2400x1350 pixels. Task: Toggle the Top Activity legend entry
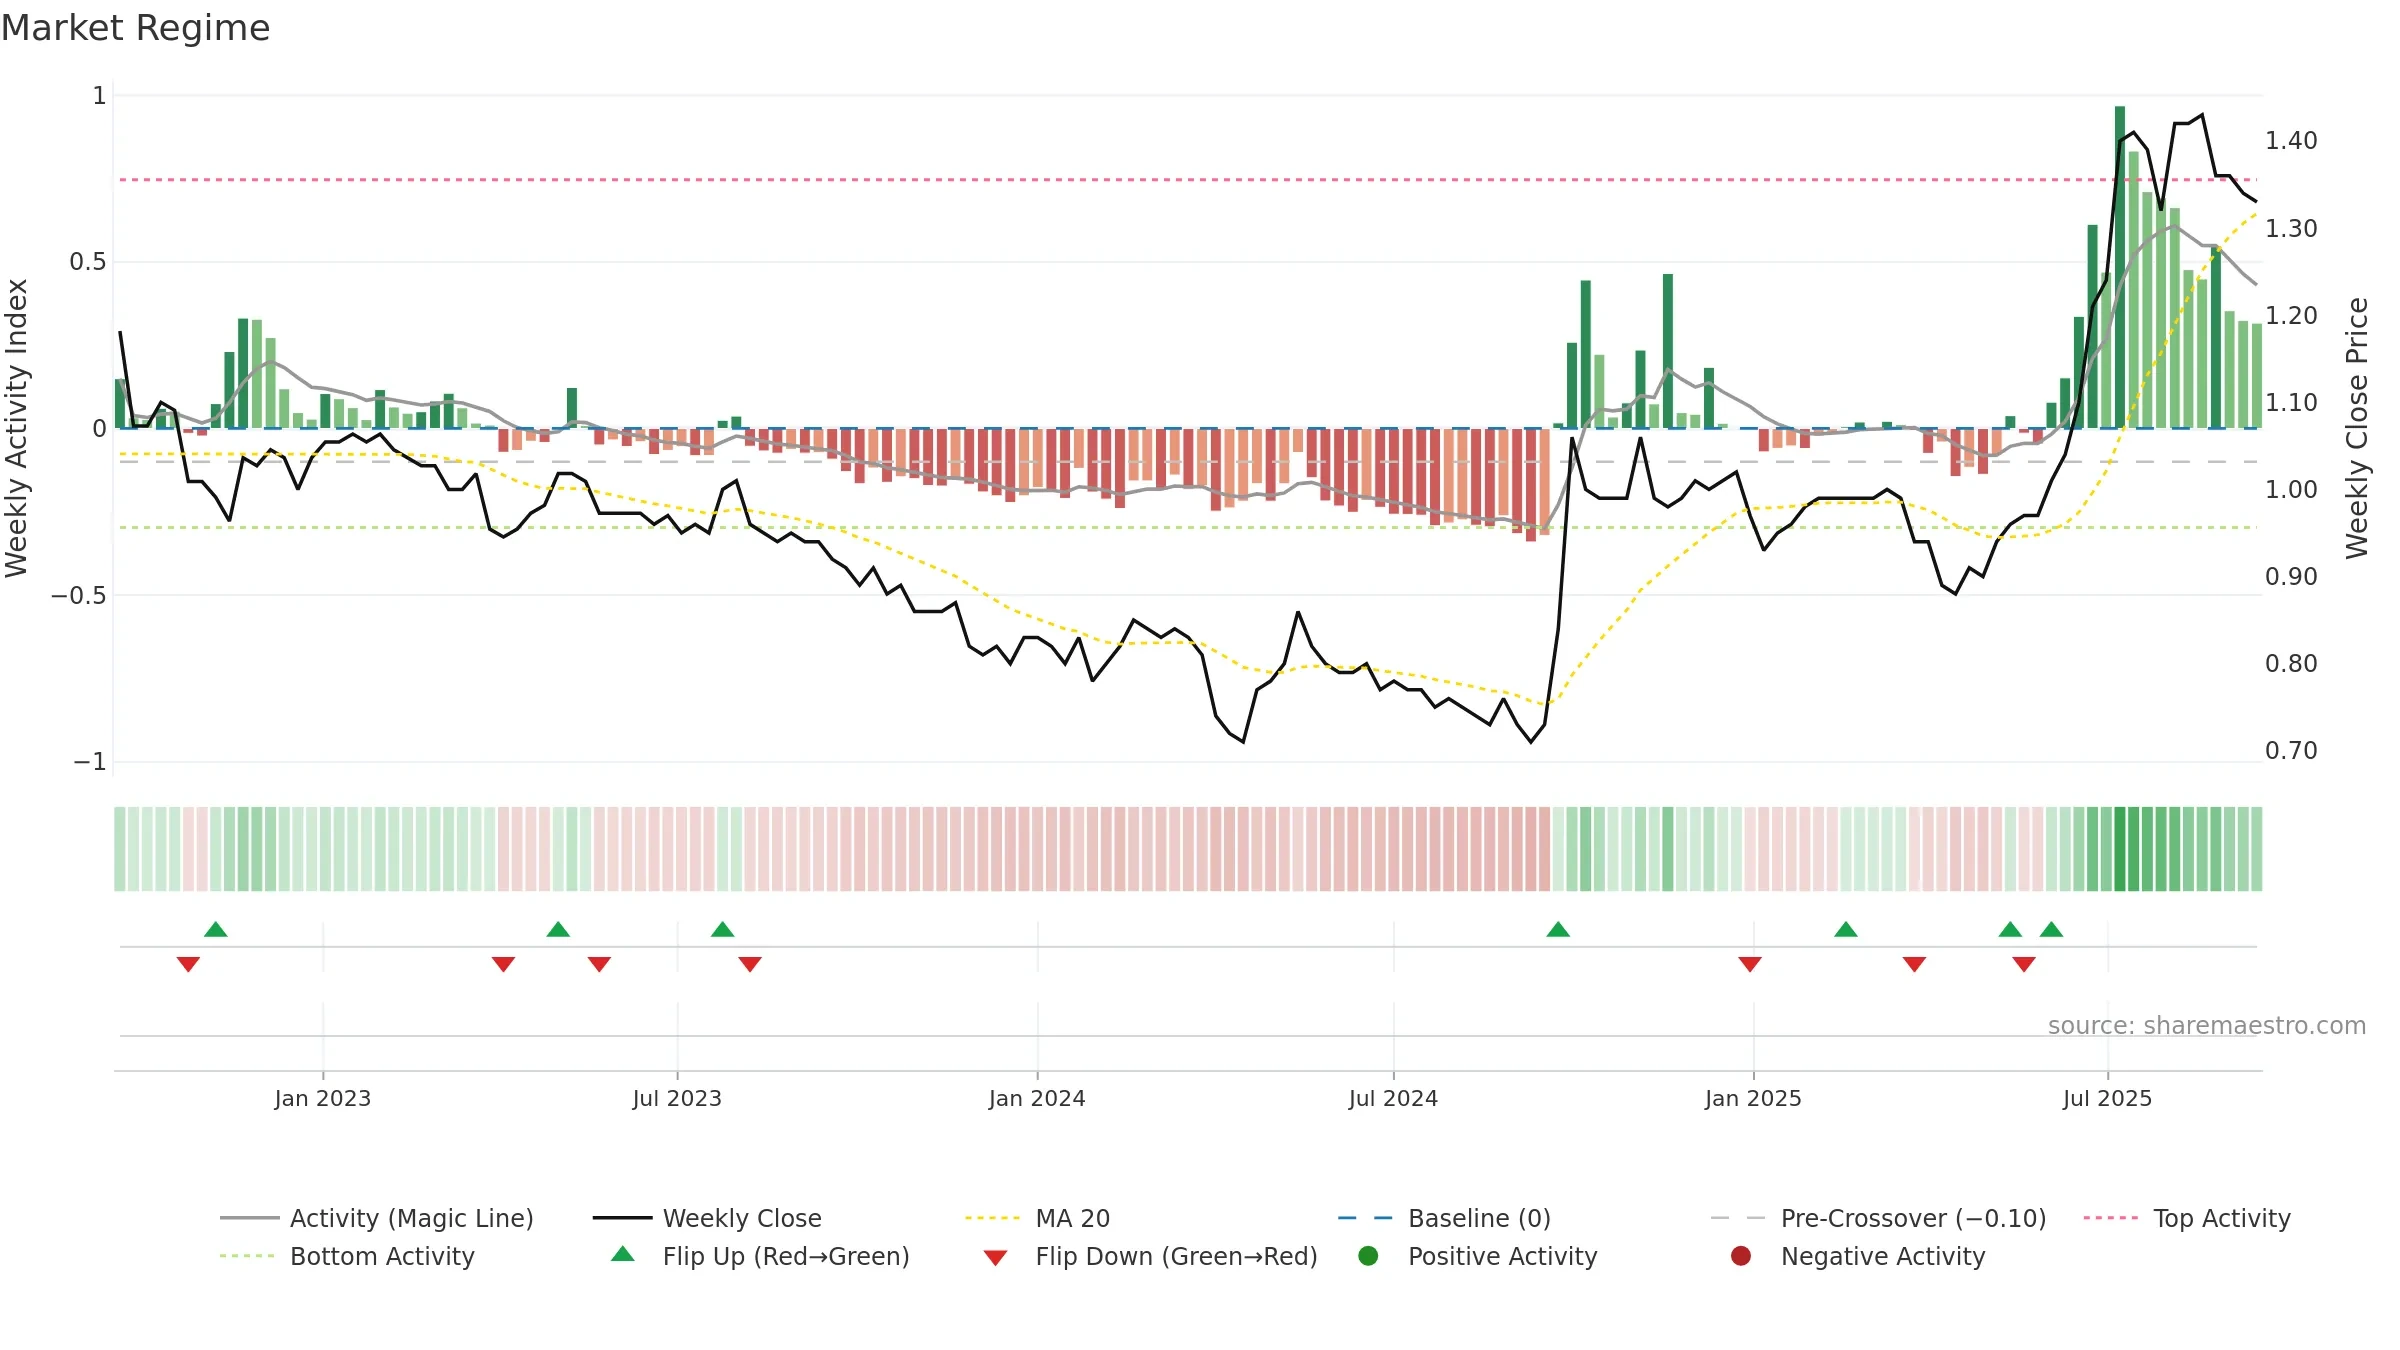2187,1218
